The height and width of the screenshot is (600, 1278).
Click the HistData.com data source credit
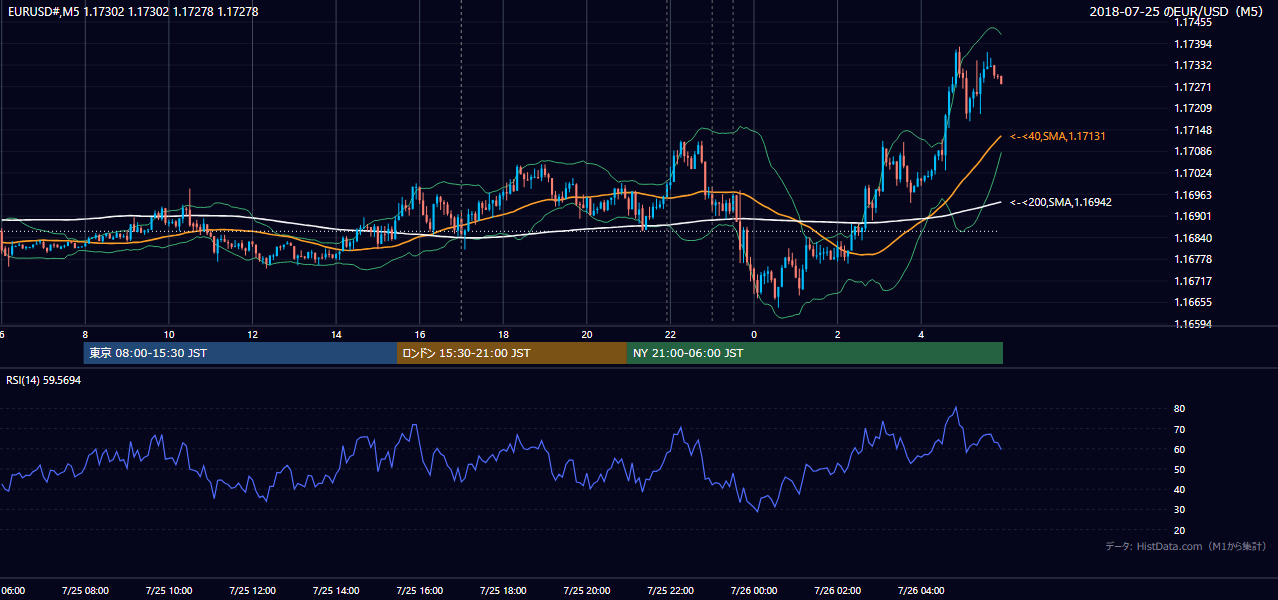[x=1186, y=547]
